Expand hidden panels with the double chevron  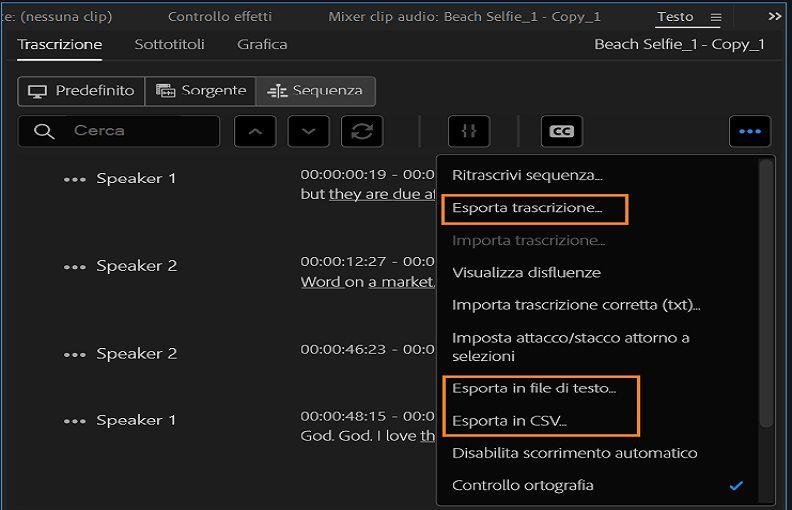(x=774, y=17)
